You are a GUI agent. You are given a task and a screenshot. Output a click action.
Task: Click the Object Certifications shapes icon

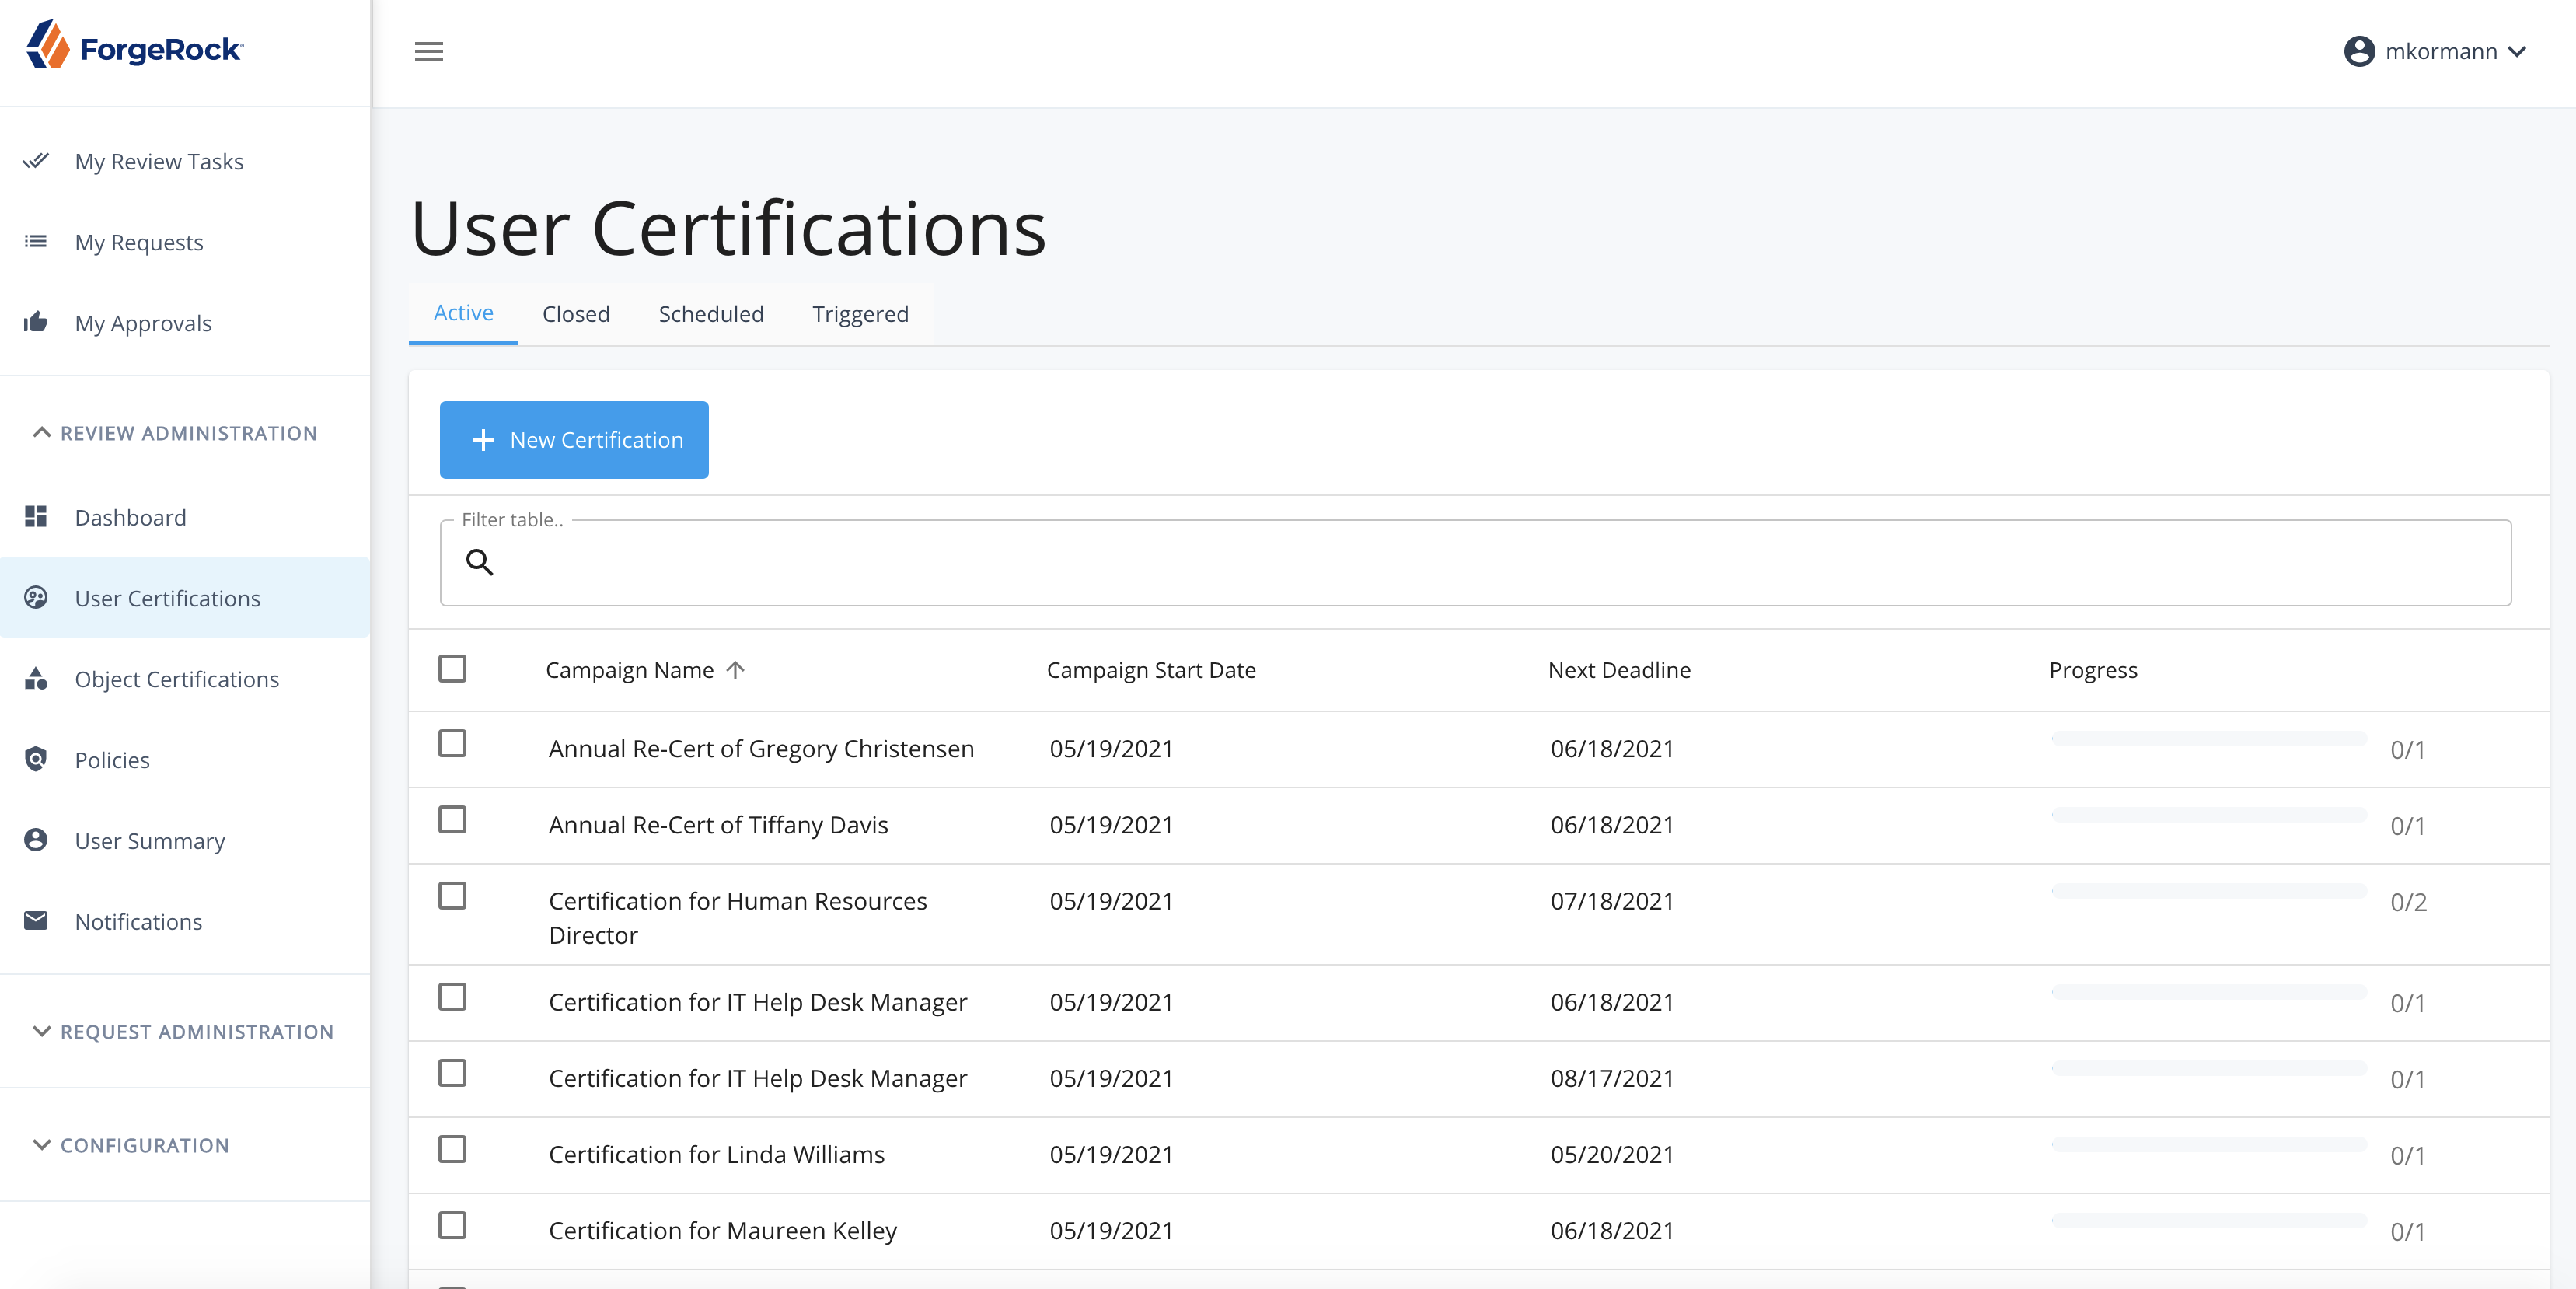[x=36, y=679]
